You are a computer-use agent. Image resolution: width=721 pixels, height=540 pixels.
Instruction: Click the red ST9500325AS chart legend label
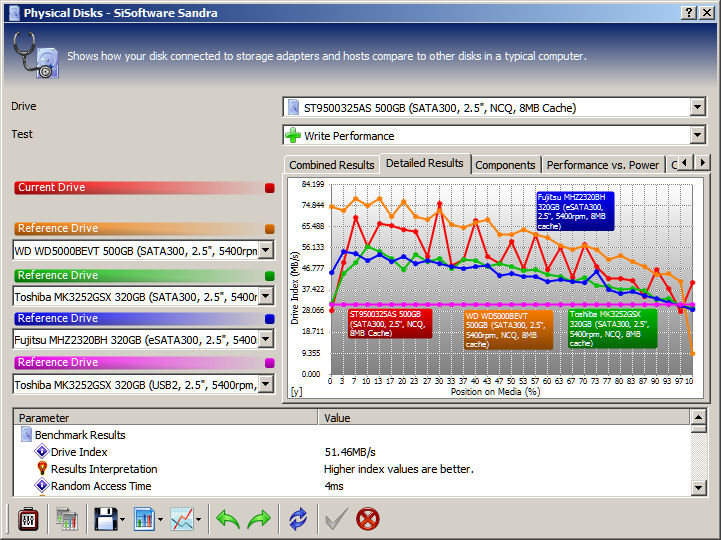point(390,323)
